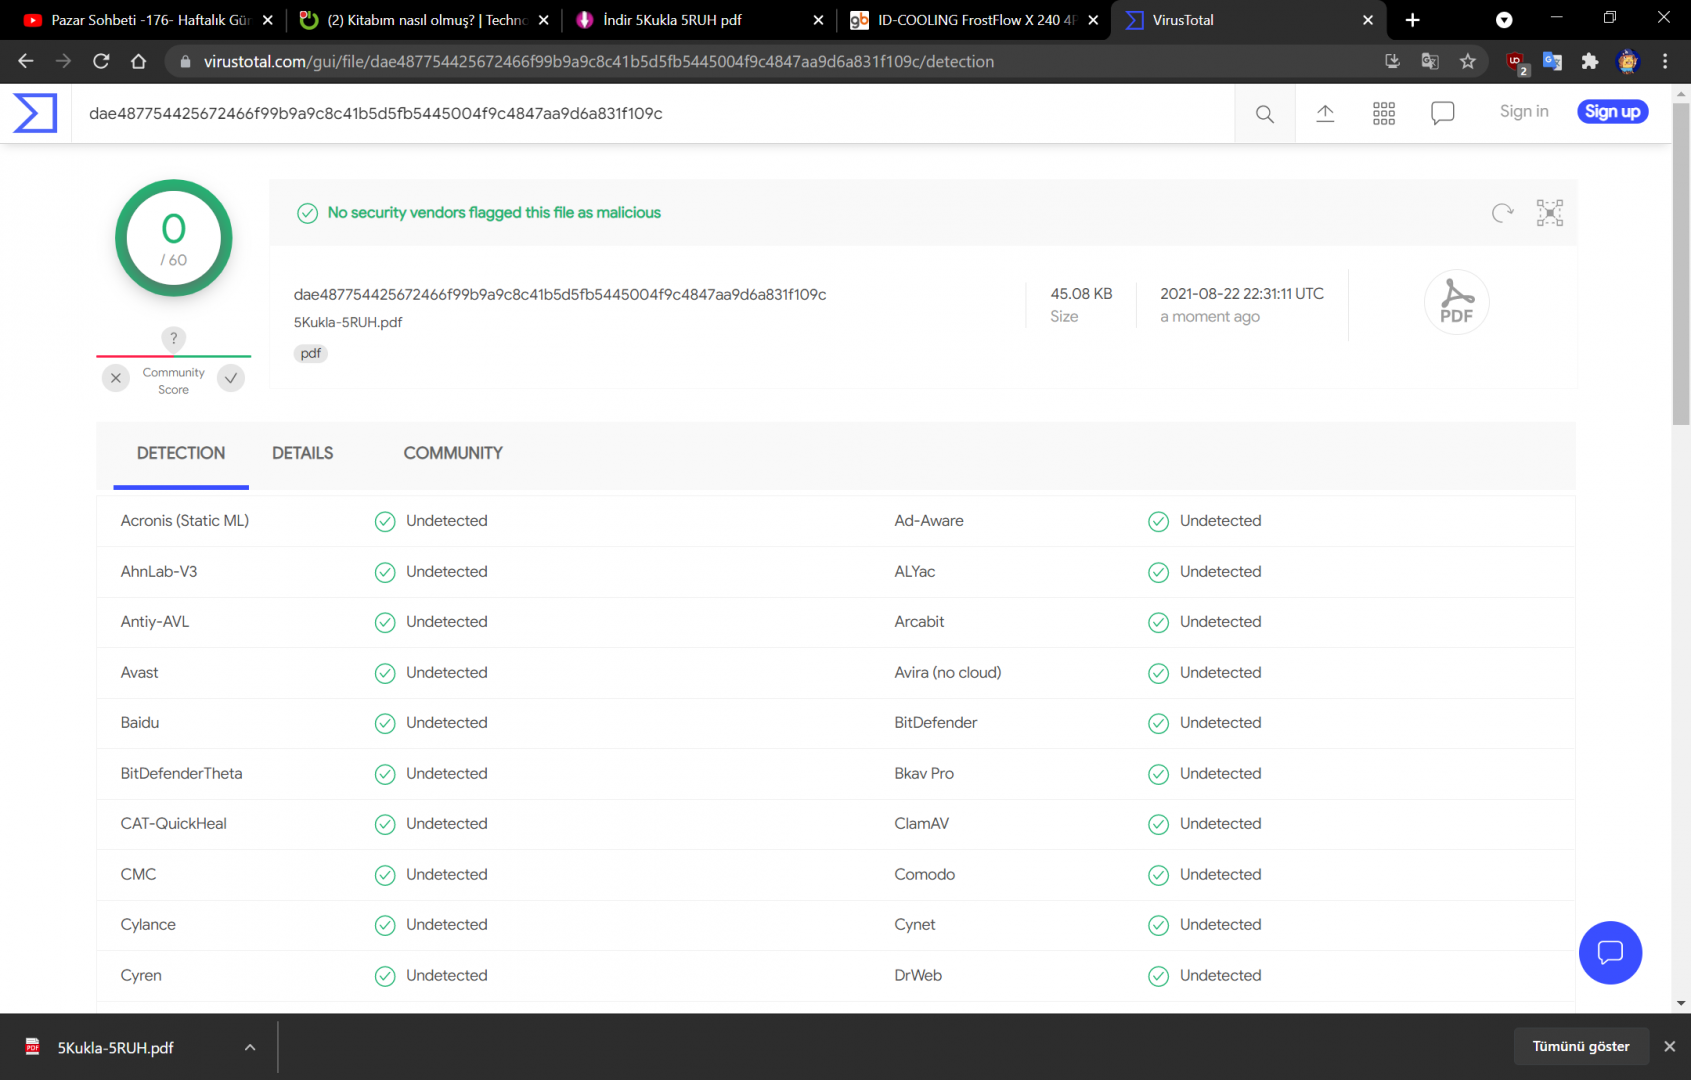
Task: Open the COMMUNITY tab
Action: click(452, 453)
